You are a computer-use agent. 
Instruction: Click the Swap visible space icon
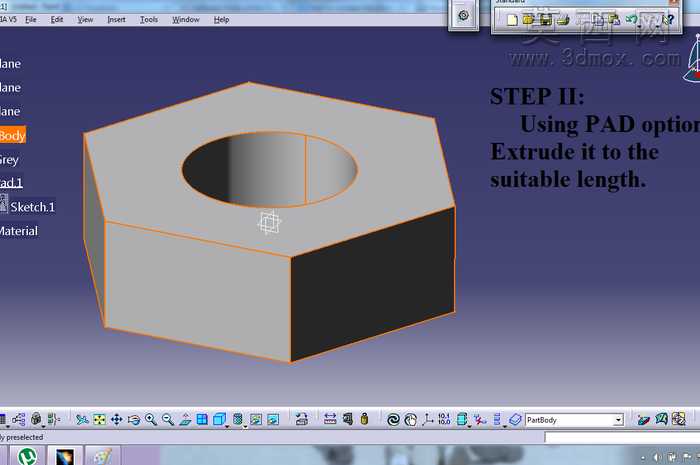[x=273, y=419]
